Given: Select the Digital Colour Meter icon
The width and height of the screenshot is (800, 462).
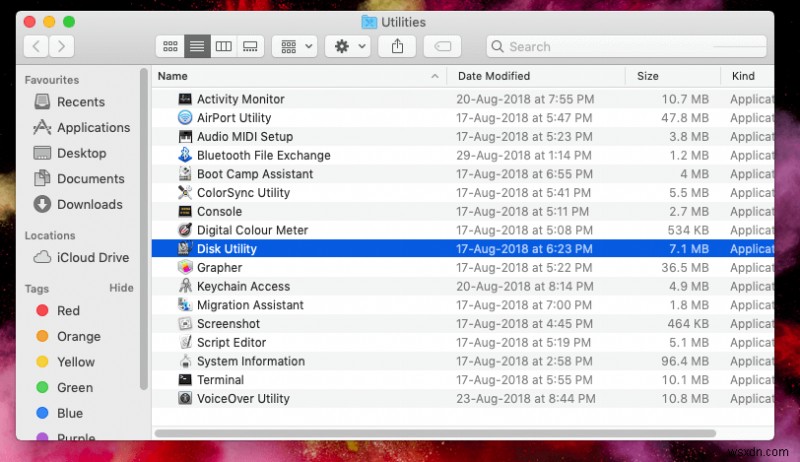Looking at the screenshot, I should point(185,230).
